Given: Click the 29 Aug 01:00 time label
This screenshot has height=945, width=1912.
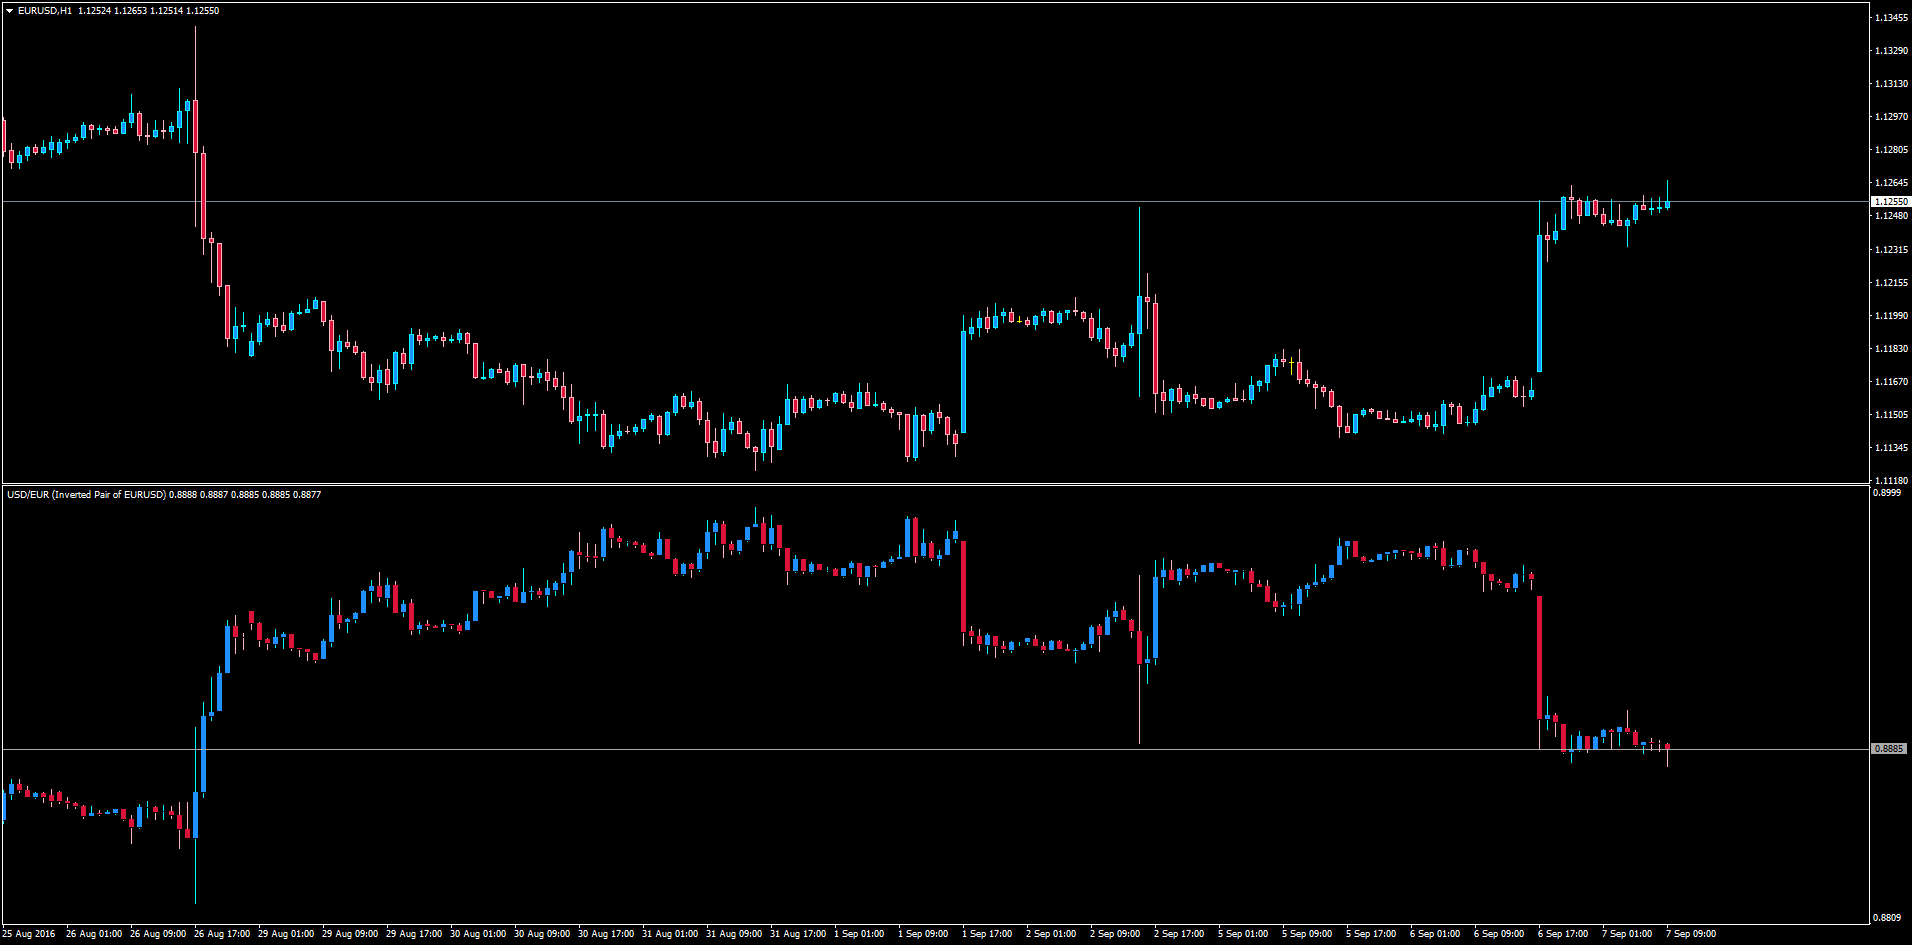Looking at the screenshot, I should click(x=286, y=934).
